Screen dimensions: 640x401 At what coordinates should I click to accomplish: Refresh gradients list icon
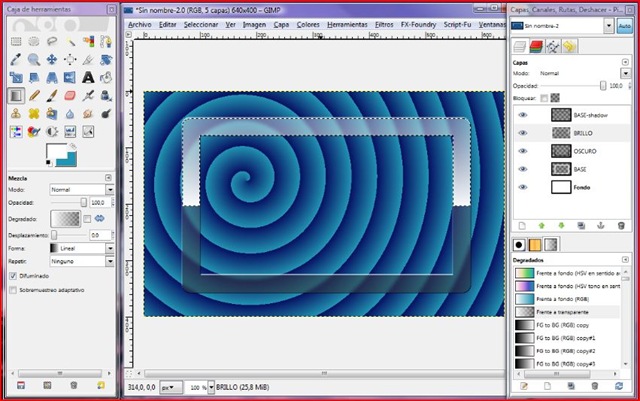620,386
